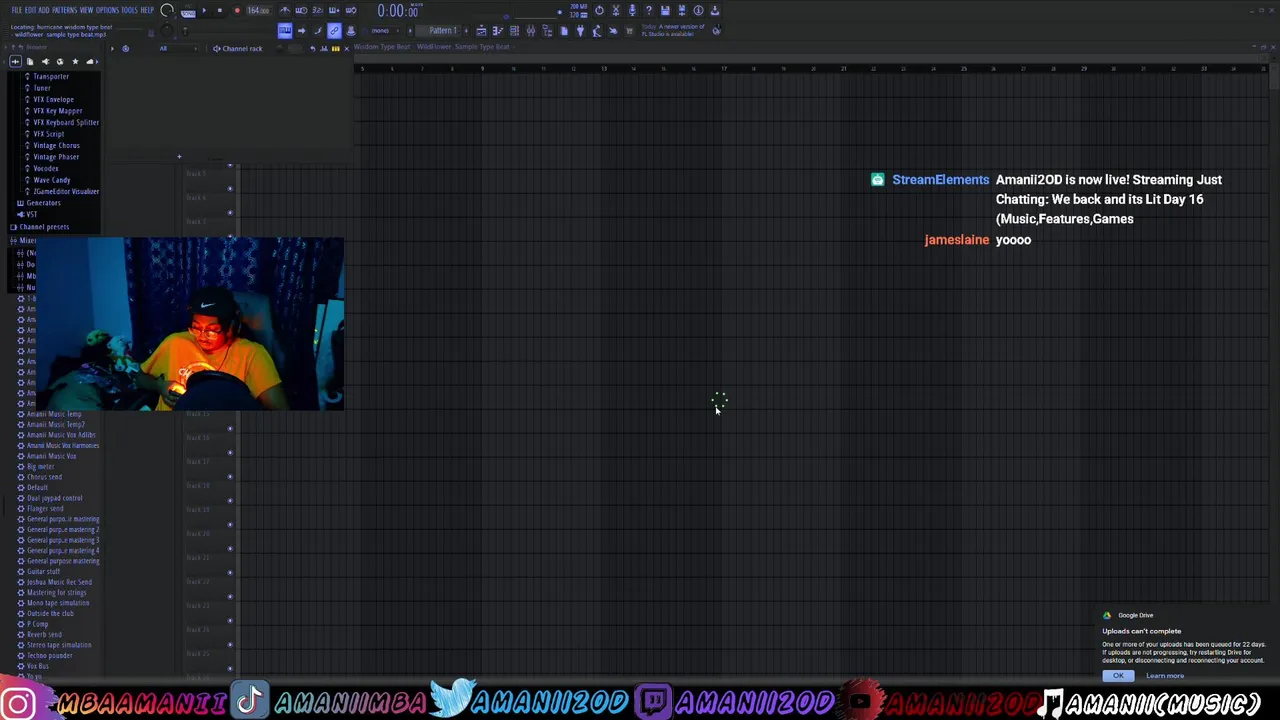
Task: Click the star favorites icon in browser
Action: point(75,61)
